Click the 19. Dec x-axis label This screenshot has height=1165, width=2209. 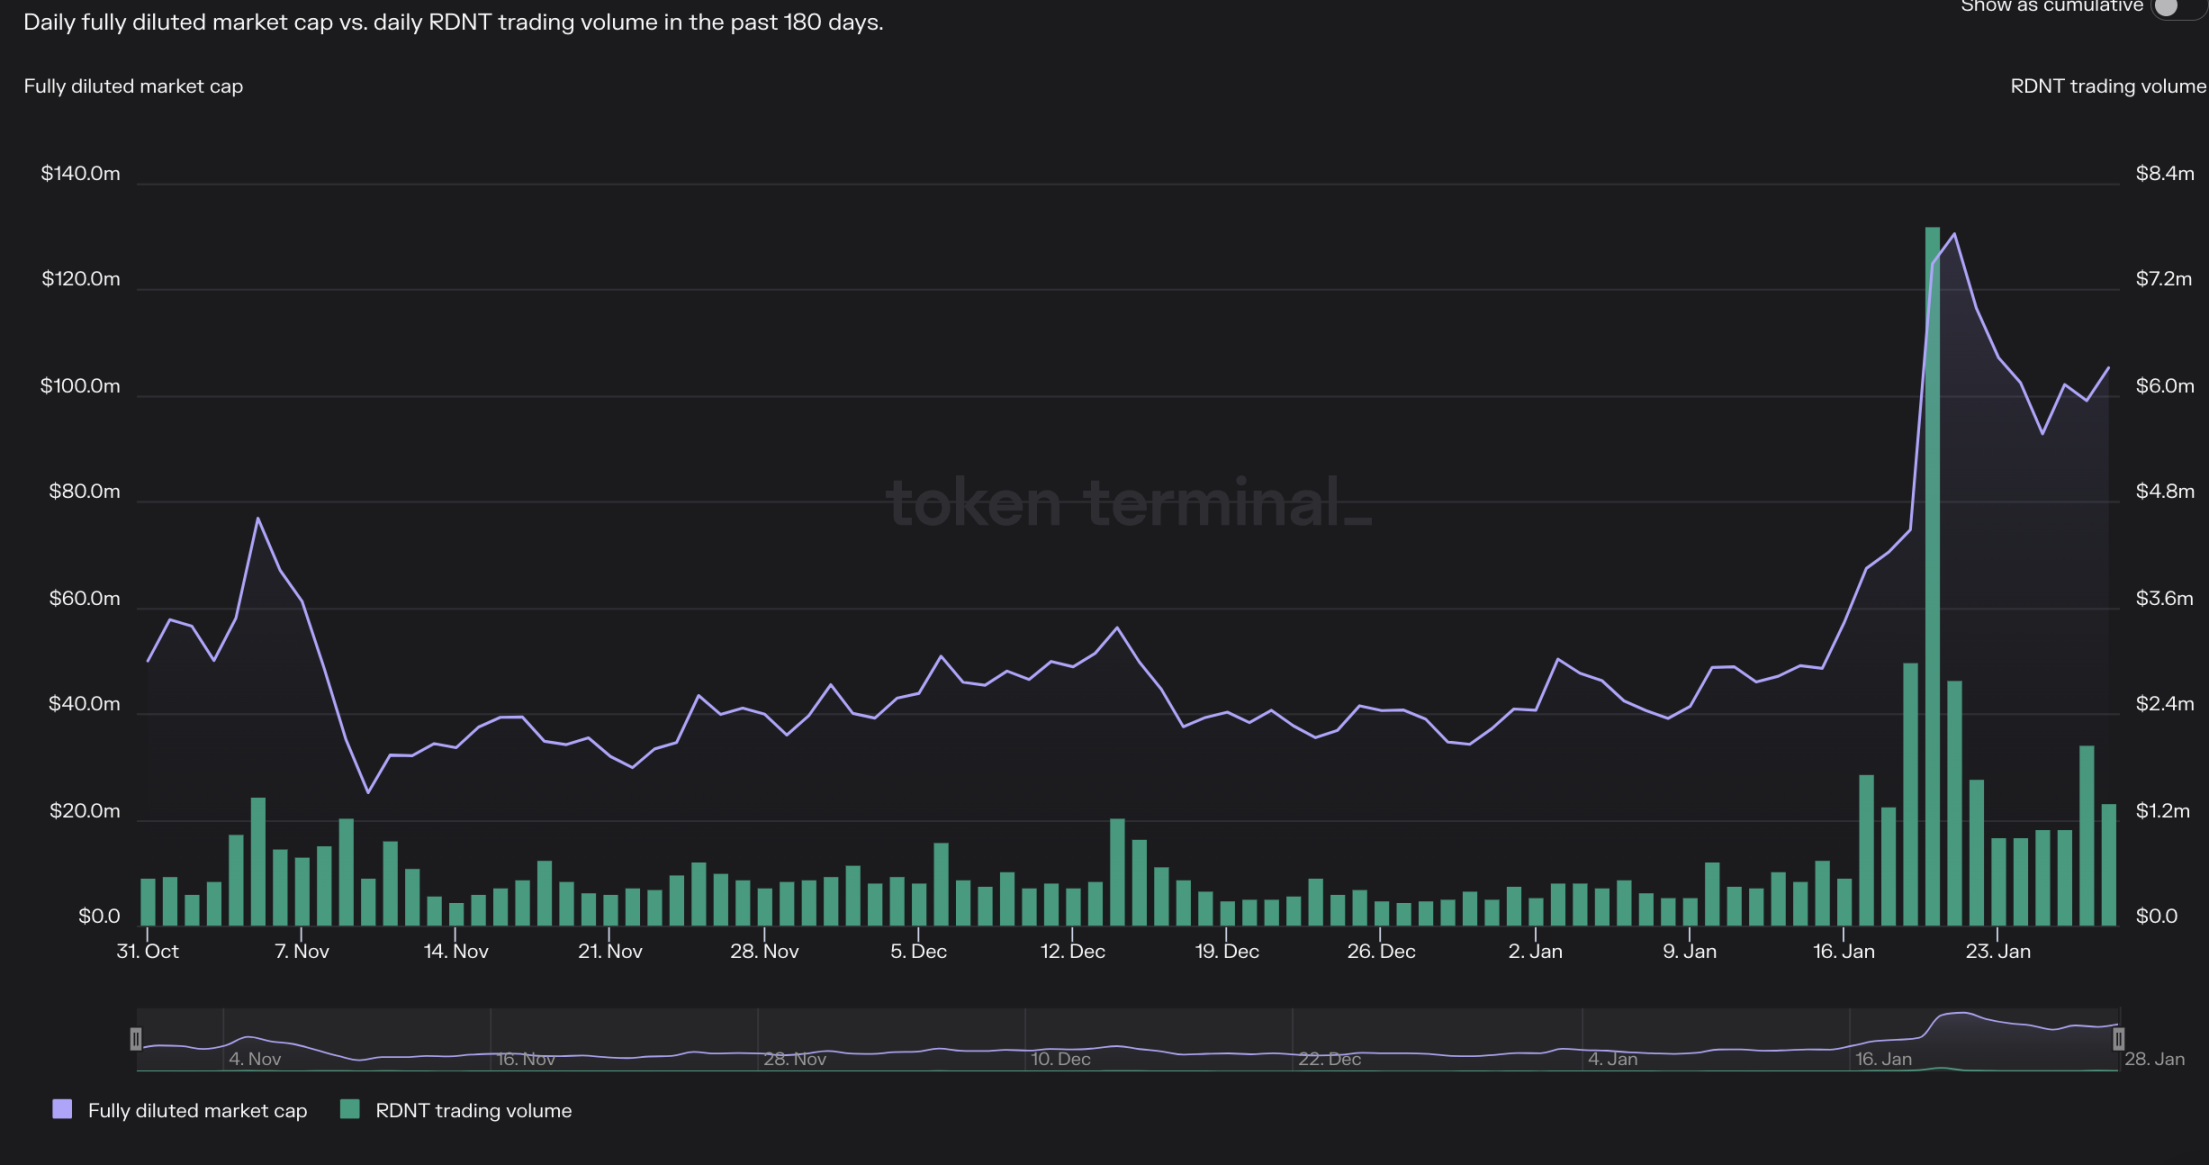tap(1227, 951)
